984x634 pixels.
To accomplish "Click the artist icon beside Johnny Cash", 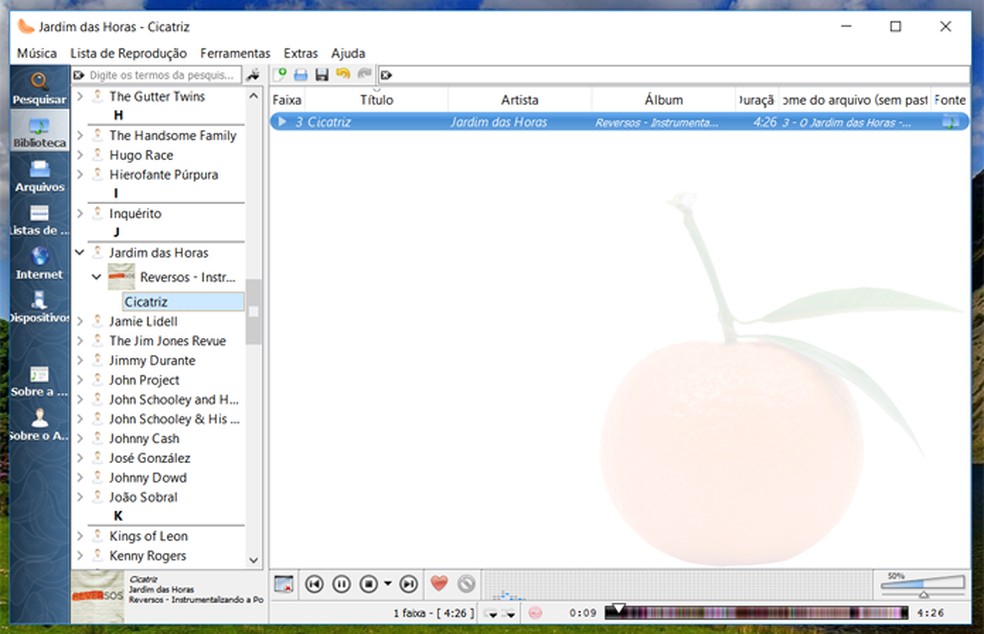I will tap(98, 438).
